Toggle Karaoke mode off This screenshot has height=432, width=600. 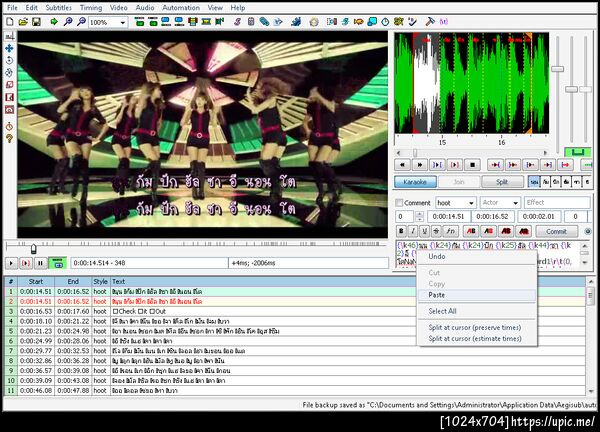pyautogui.click(x=415, y=182)
